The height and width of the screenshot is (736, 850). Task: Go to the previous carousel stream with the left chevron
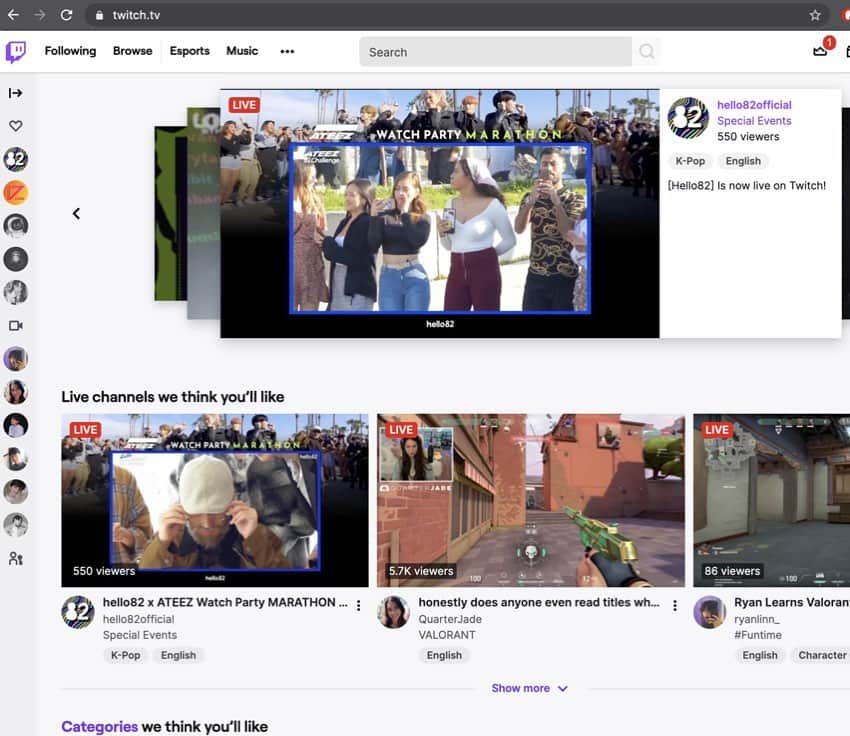coord(76,214)
